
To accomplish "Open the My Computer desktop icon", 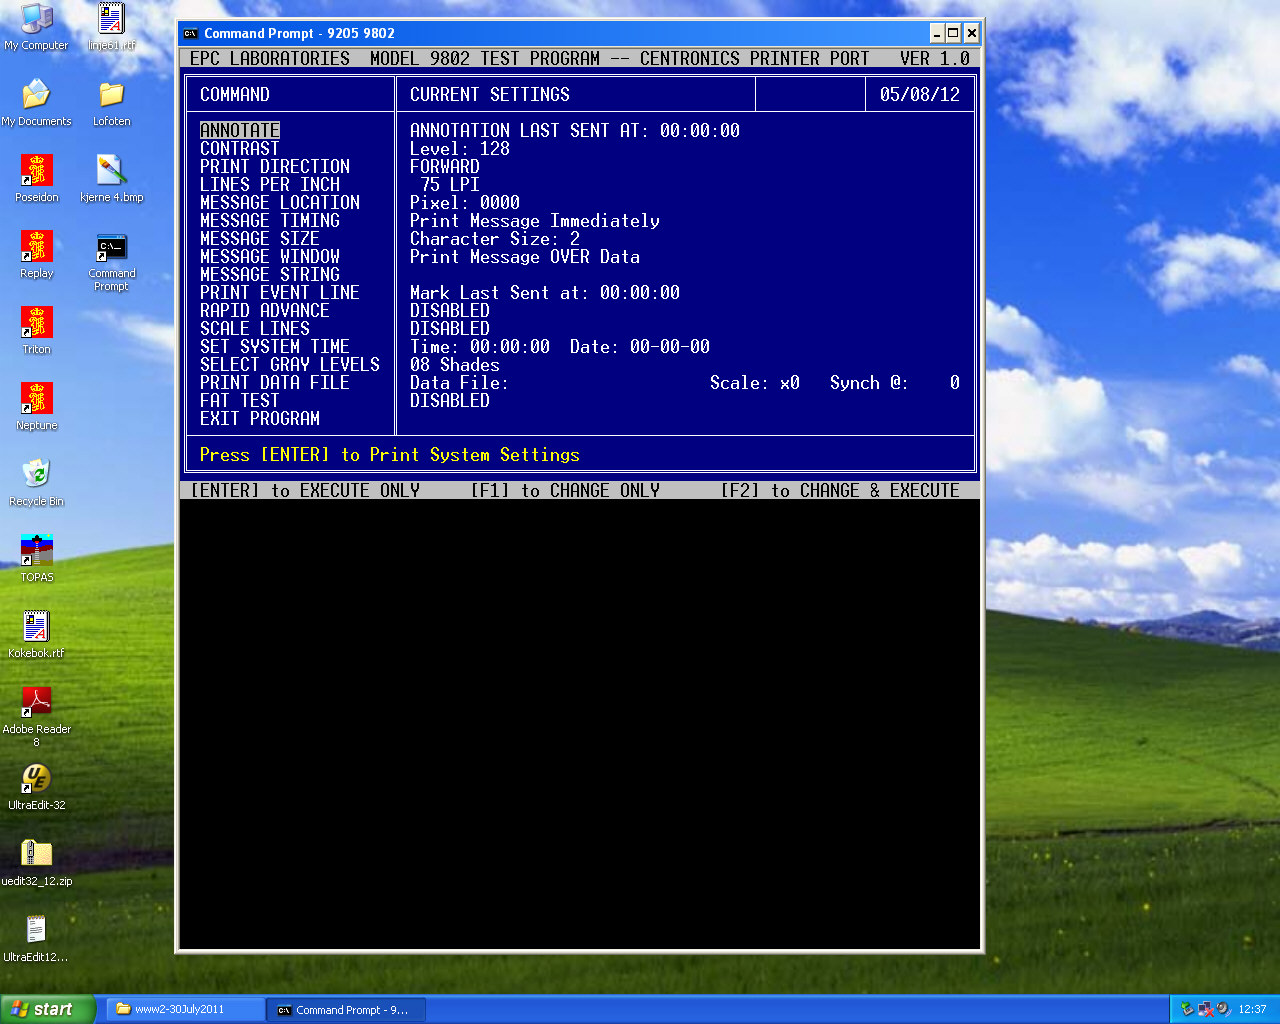I will point(36,20).
